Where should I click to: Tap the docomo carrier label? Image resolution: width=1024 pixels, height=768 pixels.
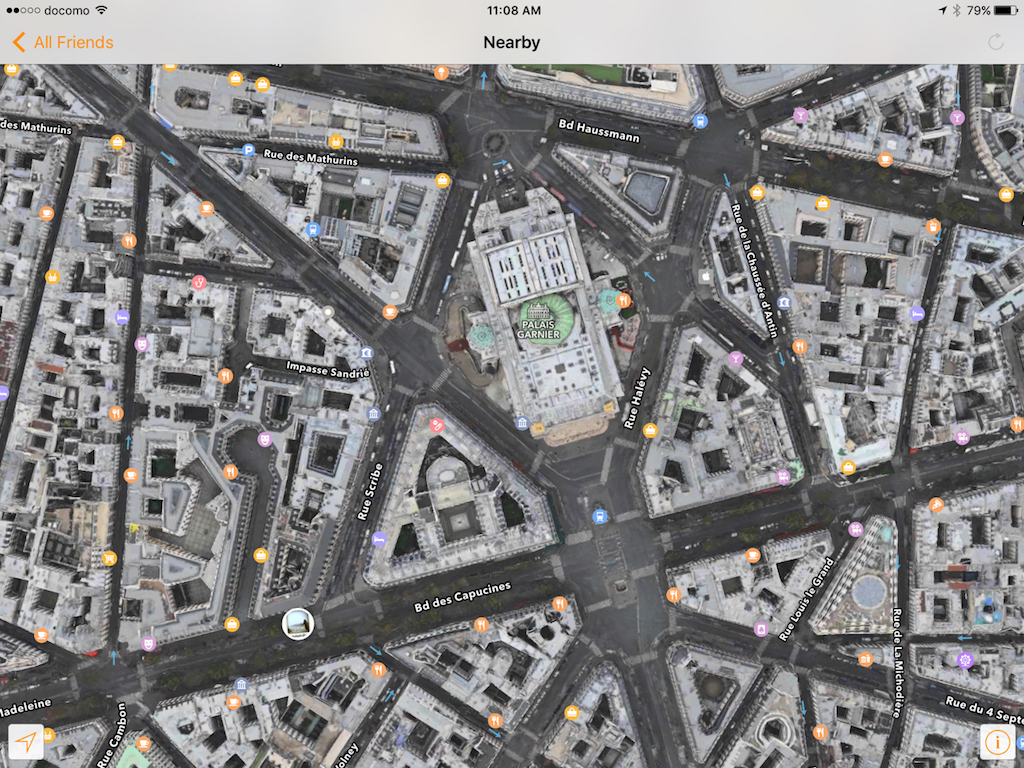pyautogui.click(x=67, y=10)
